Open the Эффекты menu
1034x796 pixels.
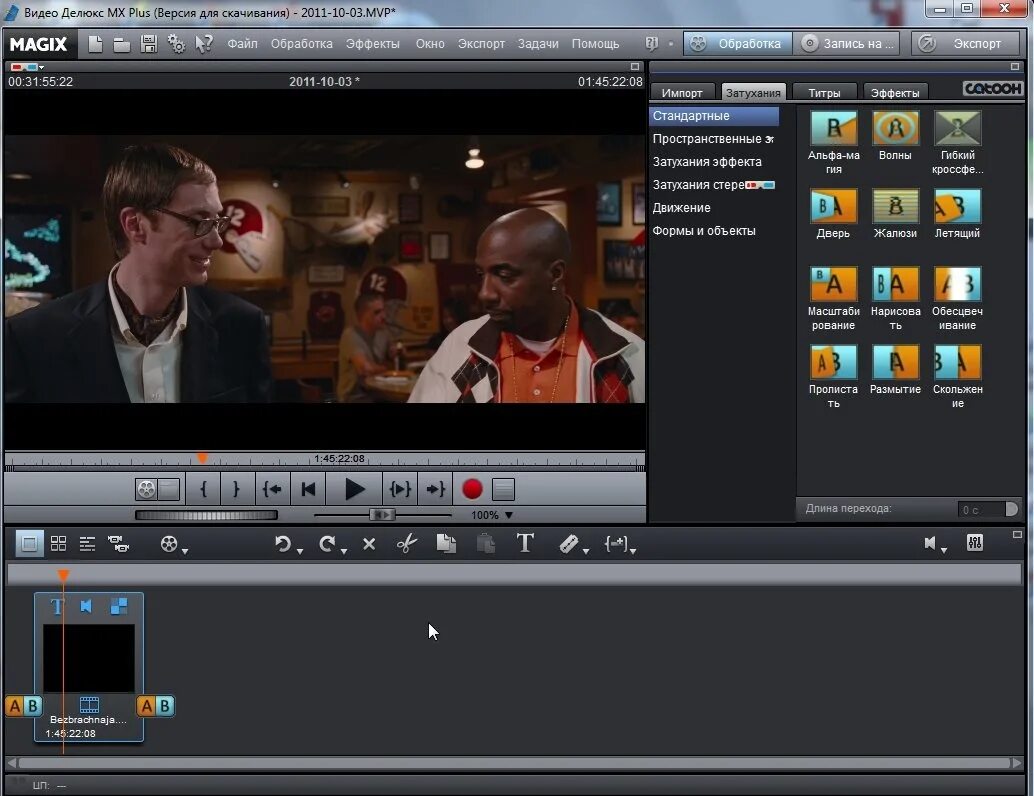click(373, 44)
